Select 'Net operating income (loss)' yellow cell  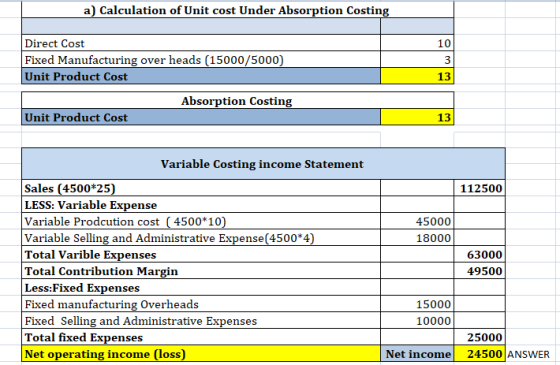(201, 354)
